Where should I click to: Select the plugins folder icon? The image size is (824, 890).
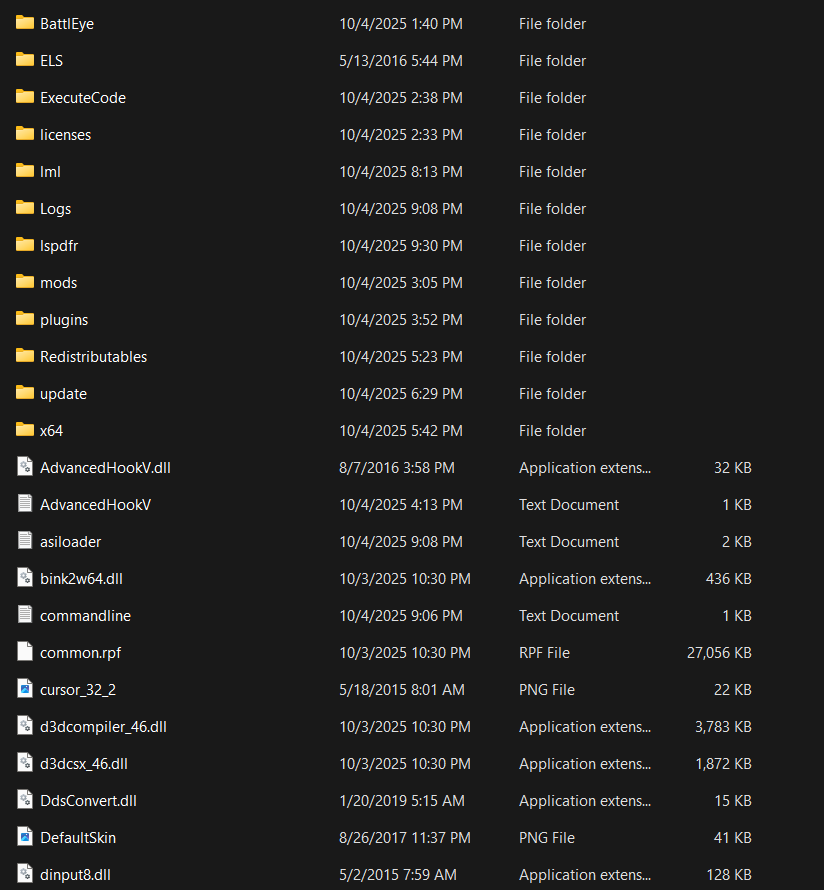[x=24, y=318]
